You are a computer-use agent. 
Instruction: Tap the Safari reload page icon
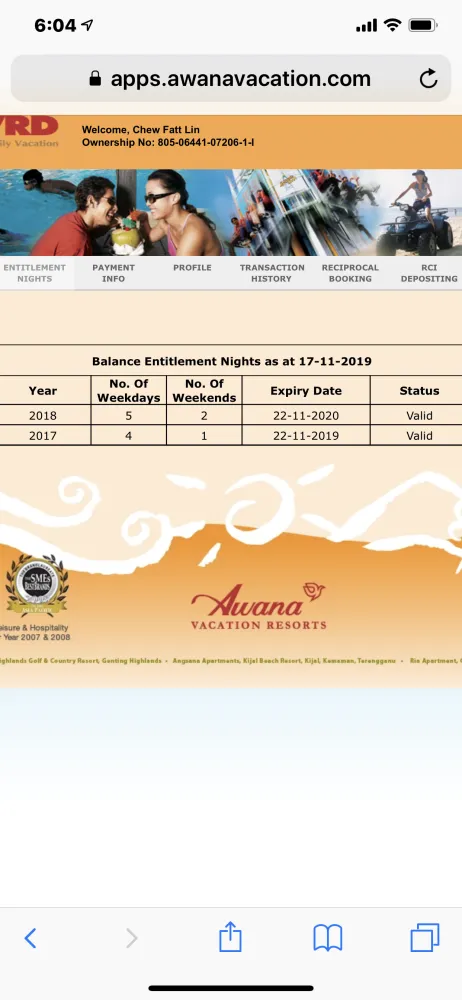[x=428, y=78]
